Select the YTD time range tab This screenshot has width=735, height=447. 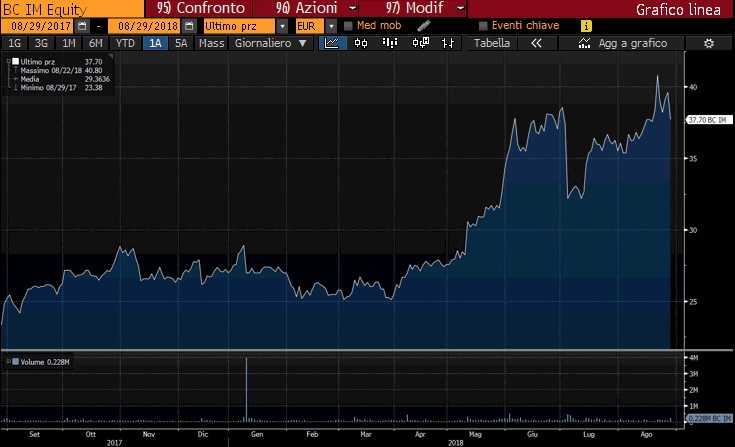click(x=125, y=43)
